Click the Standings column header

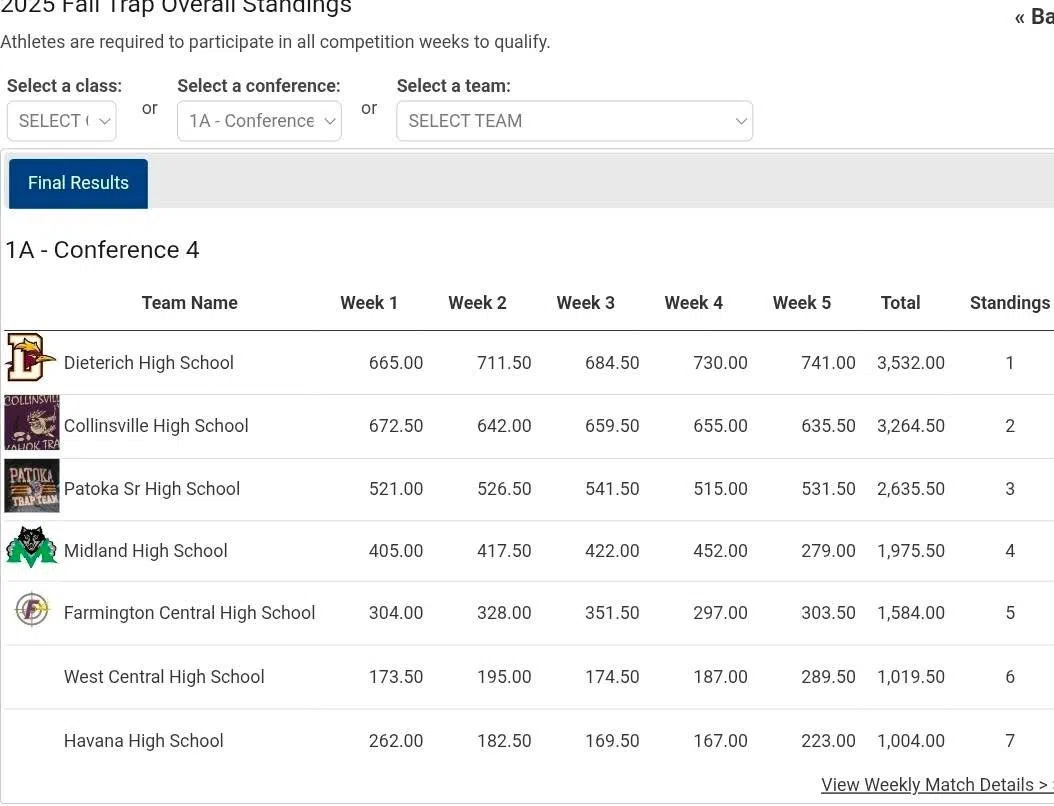[1009, 303]
